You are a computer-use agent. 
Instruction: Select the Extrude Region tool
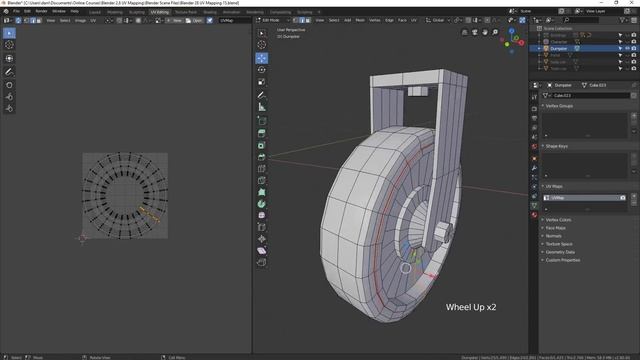tap(262, 133)
